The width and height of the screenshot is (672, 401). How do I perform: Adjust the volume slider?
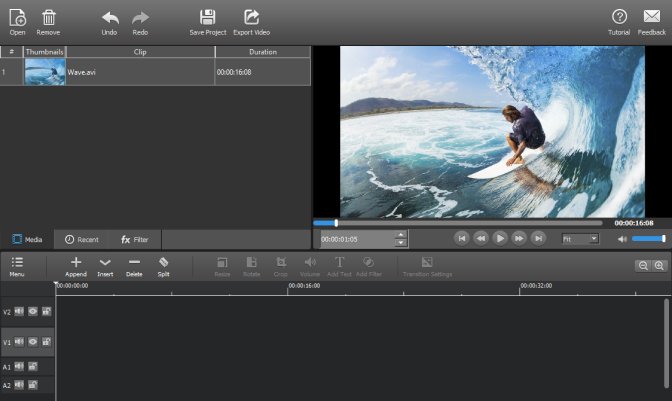pyautogui.click(x=648, y=239)
